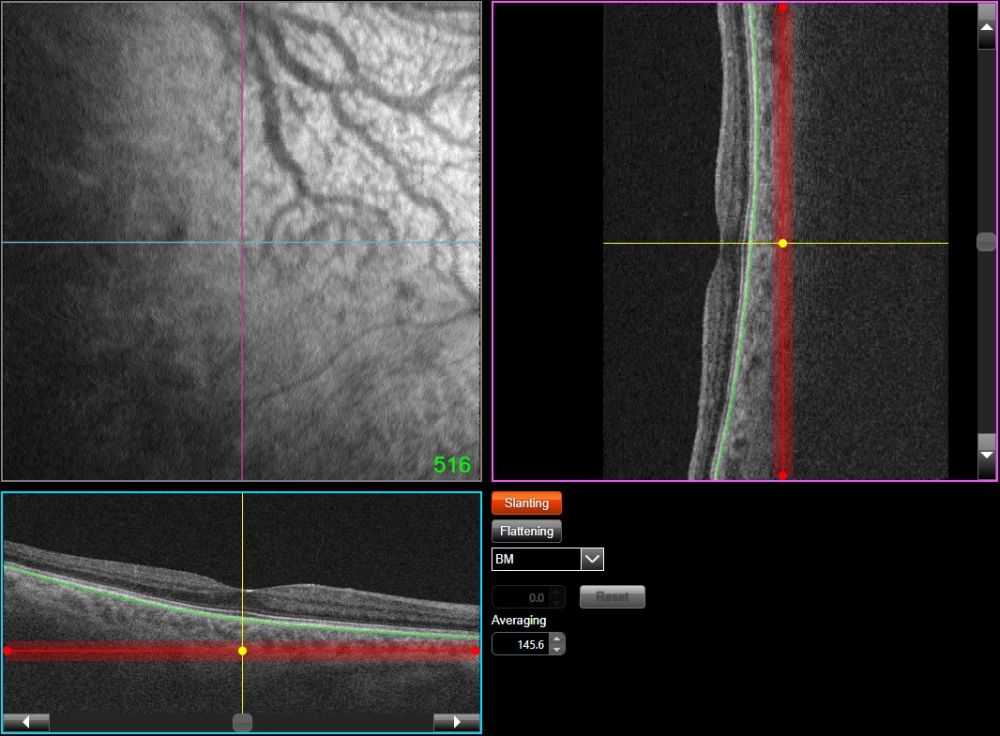Click right red endpoint handle in horizontal B-scan
Image resolution: width=1000 pixels, height=736 pixels.
click(x=475, y=650)
